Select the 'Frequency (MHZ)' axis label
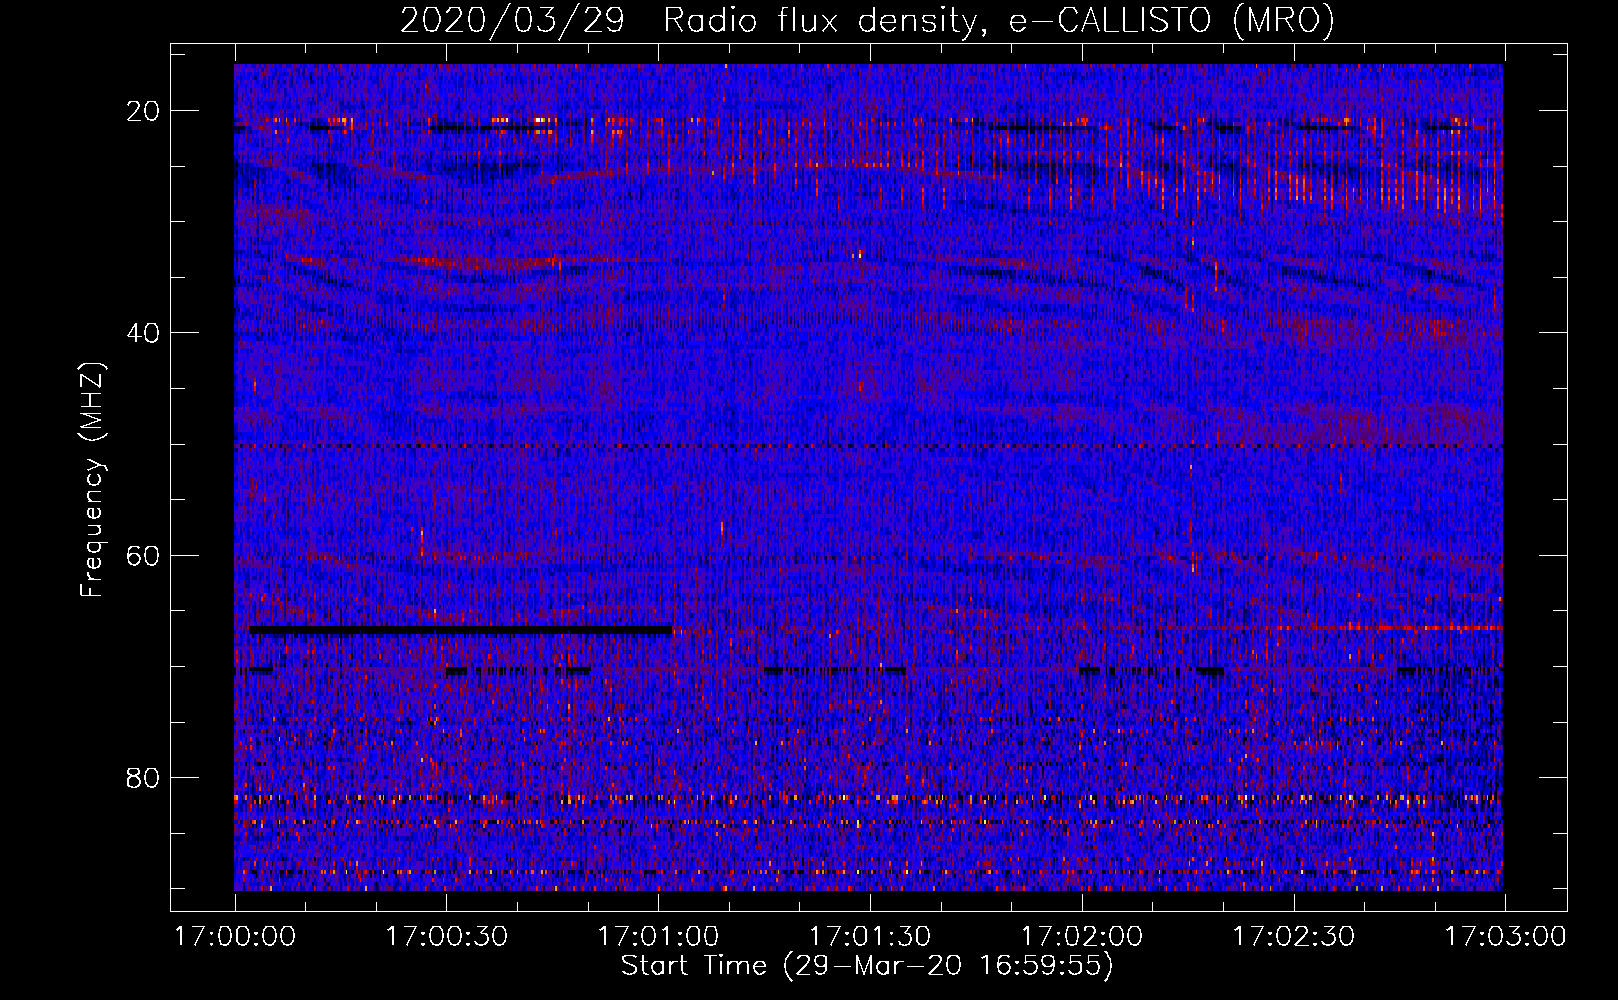This screenshot has width=1618, height=1000. [x=92, y=480]
